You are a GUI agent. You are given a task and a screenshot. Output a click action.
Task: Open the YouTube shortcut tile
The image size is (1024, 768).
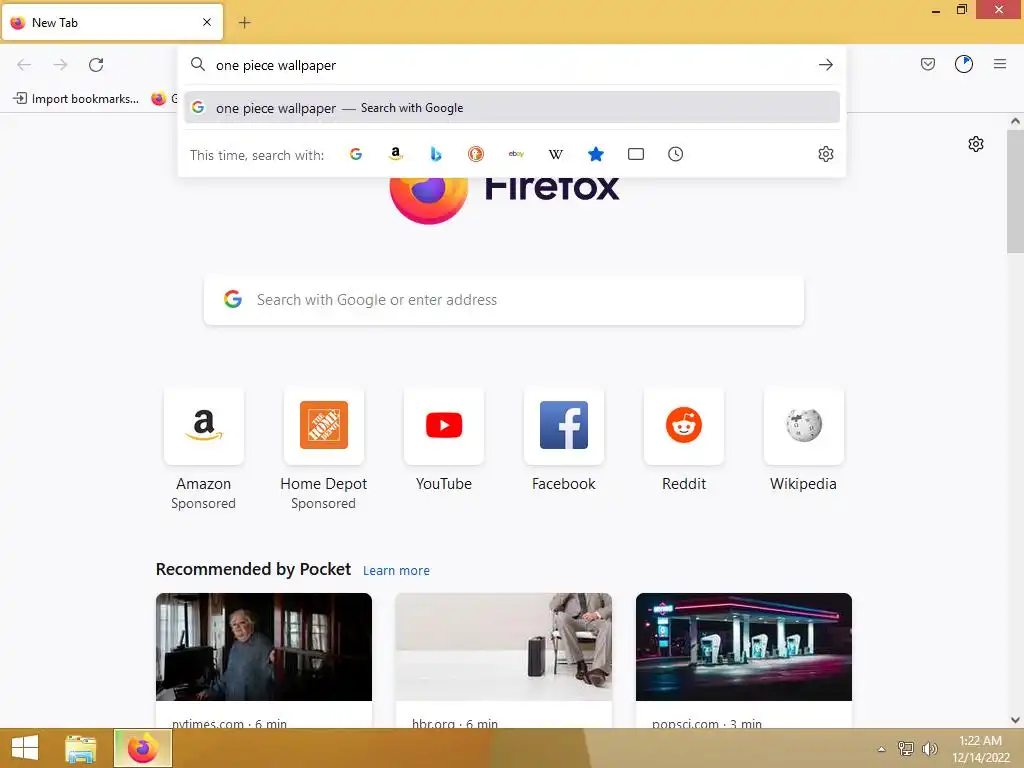(444, 426)
